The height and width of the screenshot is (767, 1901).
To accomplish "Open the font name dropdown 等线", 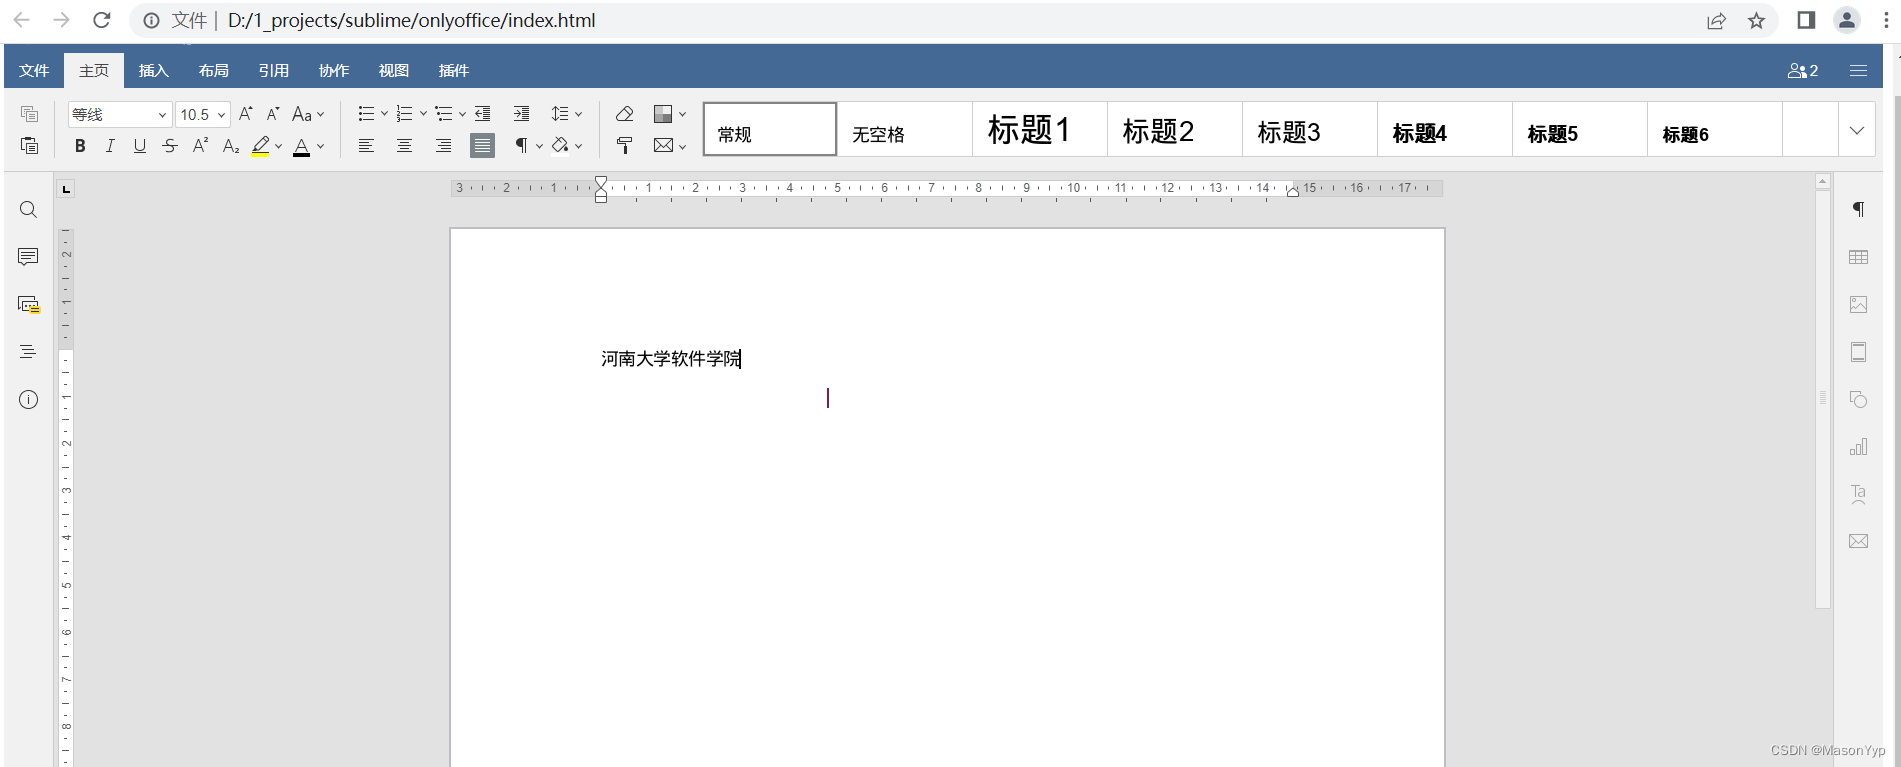I will pos(162,115).
